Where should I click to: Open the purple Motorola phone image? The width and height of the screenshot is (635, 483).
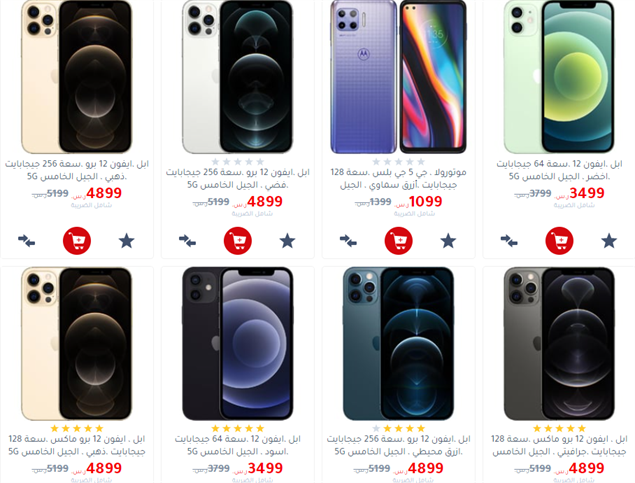pyautogui.click(x=398, y=77)
